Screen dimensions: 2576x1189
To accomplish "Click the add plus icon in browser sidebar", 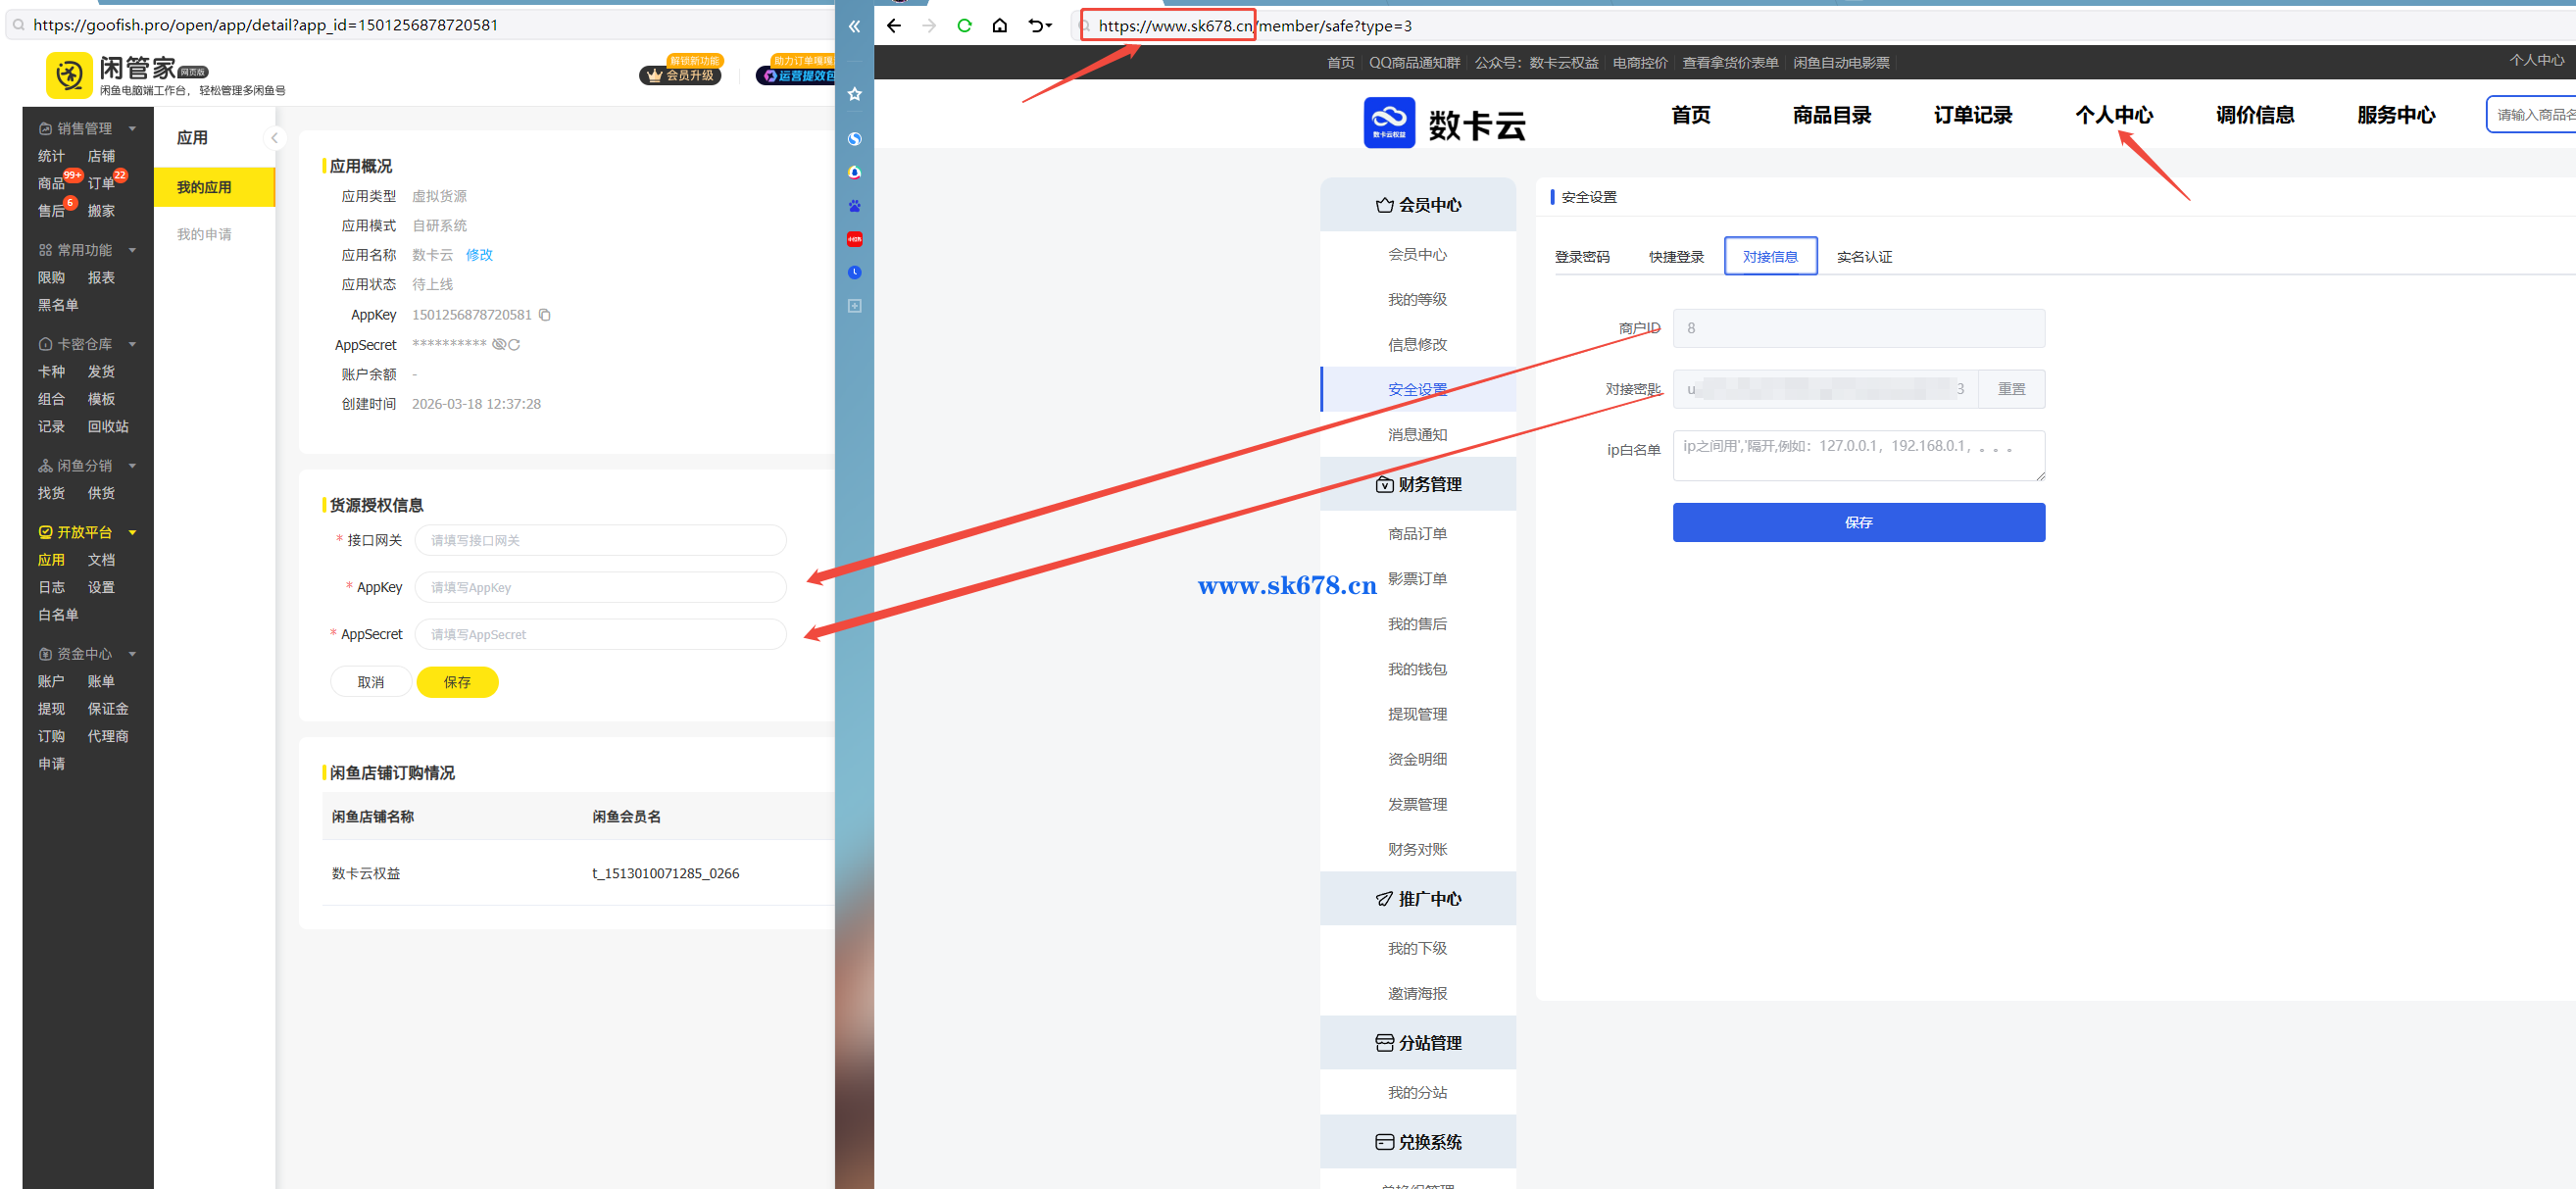I will tap(854, 306).
